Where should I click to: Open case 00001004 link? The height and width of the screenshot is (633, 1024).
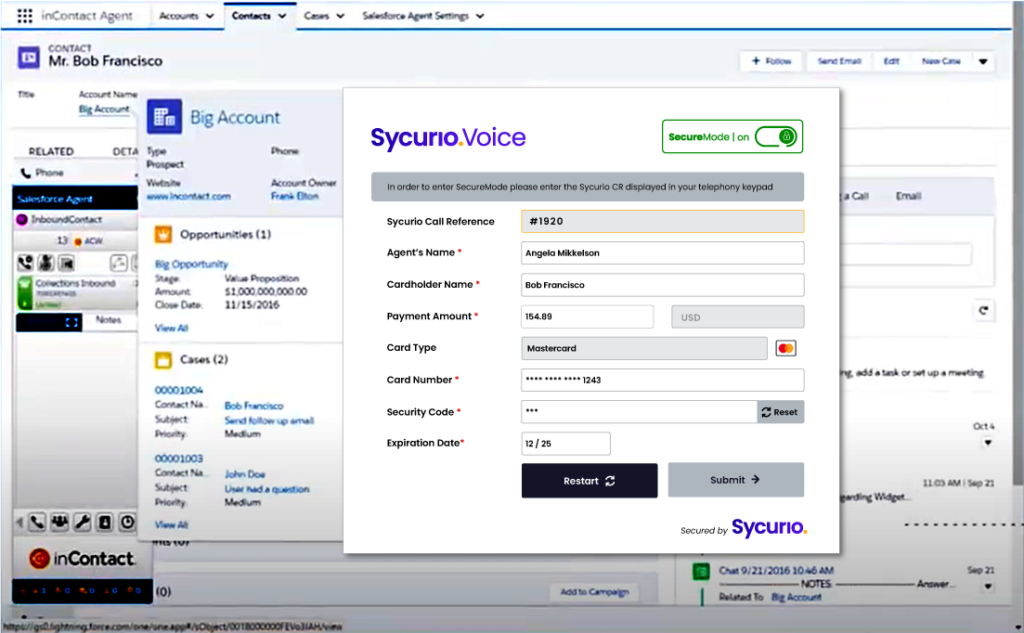[x=179, y=390]
